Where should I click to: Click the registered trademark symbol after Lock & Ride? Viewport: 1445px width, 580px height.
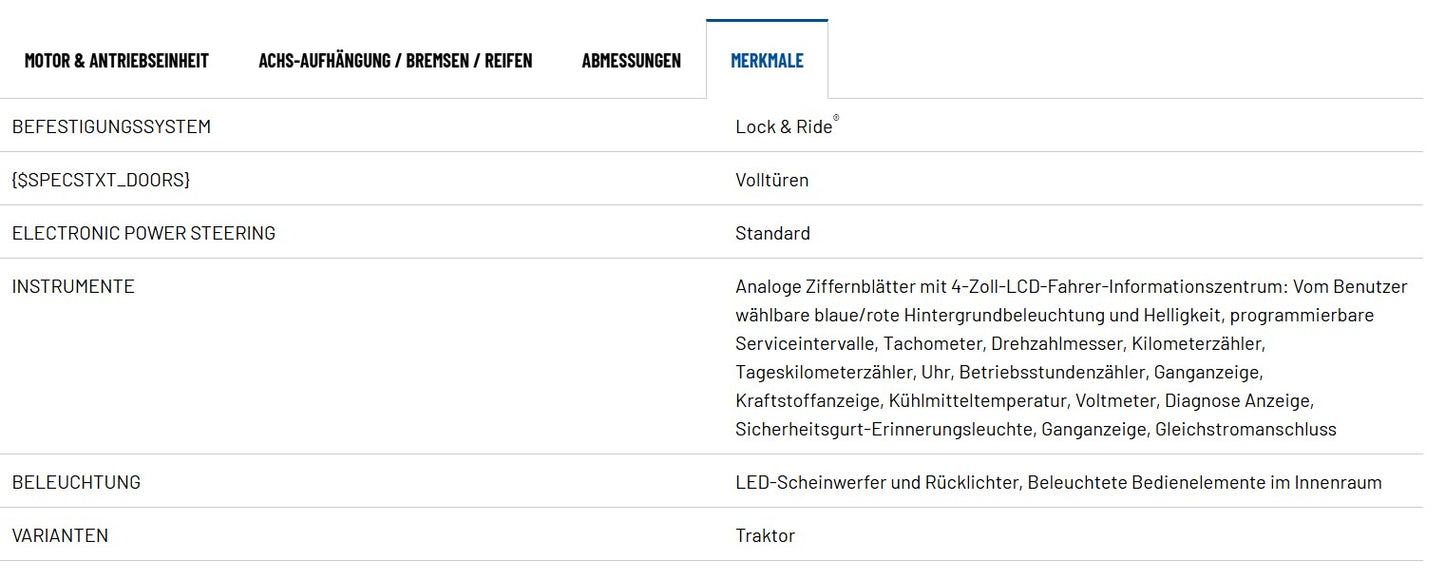coord(837,118)
